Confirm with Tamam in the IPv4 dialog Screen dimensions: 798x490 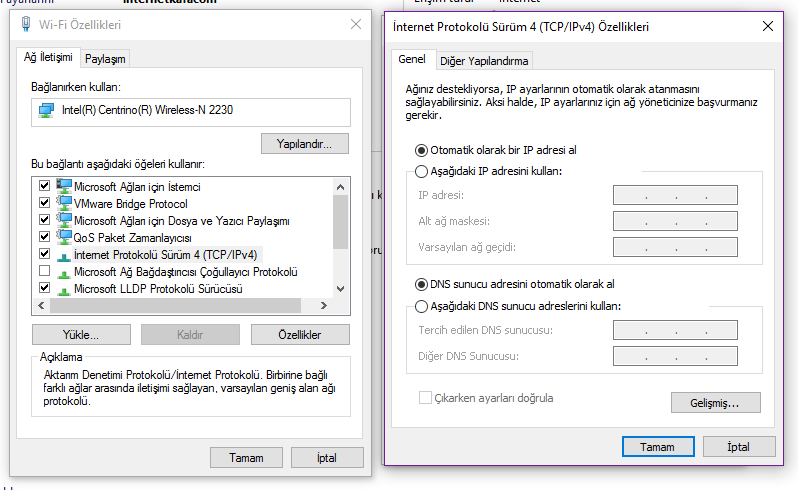[658, 447]
